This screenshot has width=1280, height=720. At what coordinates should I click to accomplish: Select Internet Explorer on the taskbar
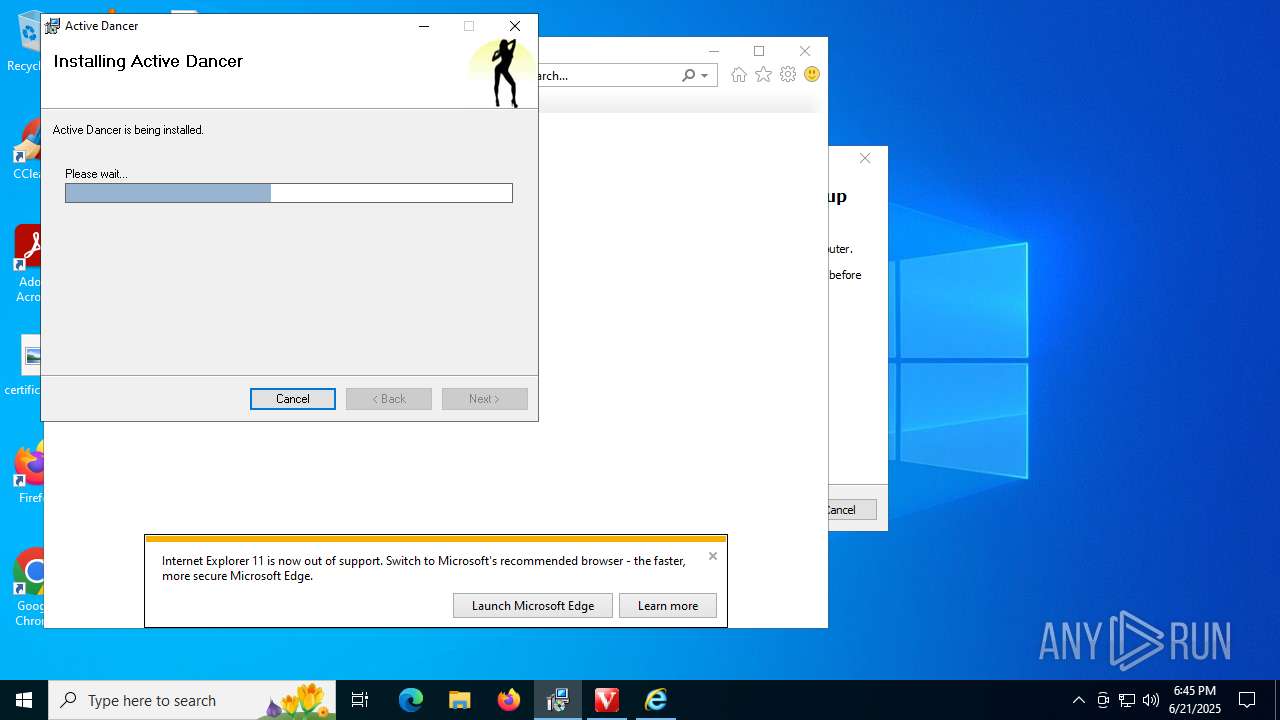(x=655, y=700)
